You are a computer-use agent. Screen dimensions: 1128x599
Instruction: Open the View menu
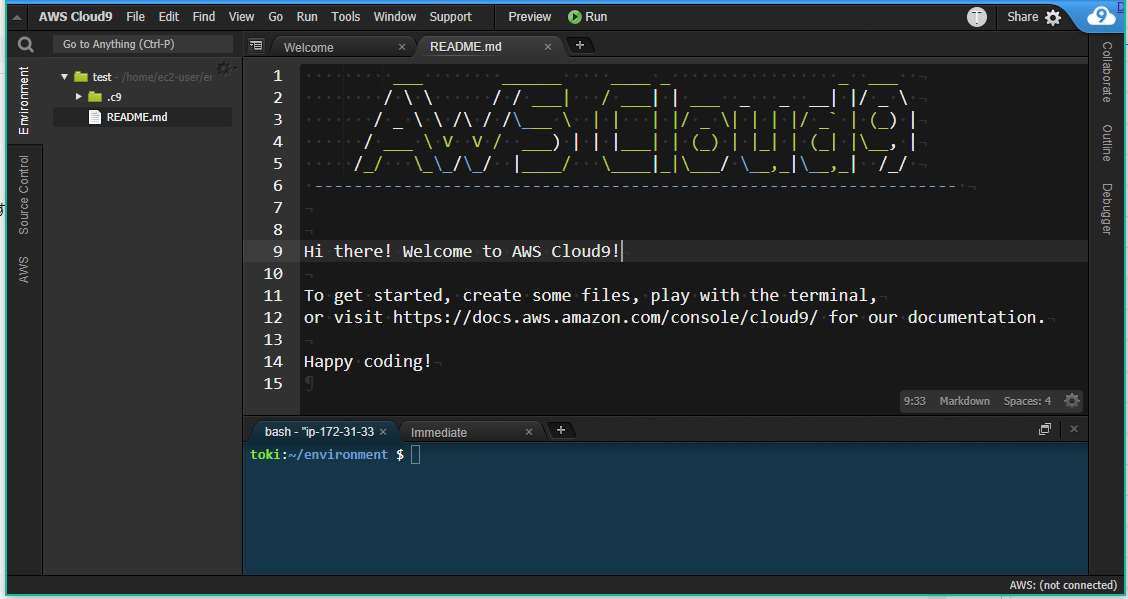tap(241, 17)
